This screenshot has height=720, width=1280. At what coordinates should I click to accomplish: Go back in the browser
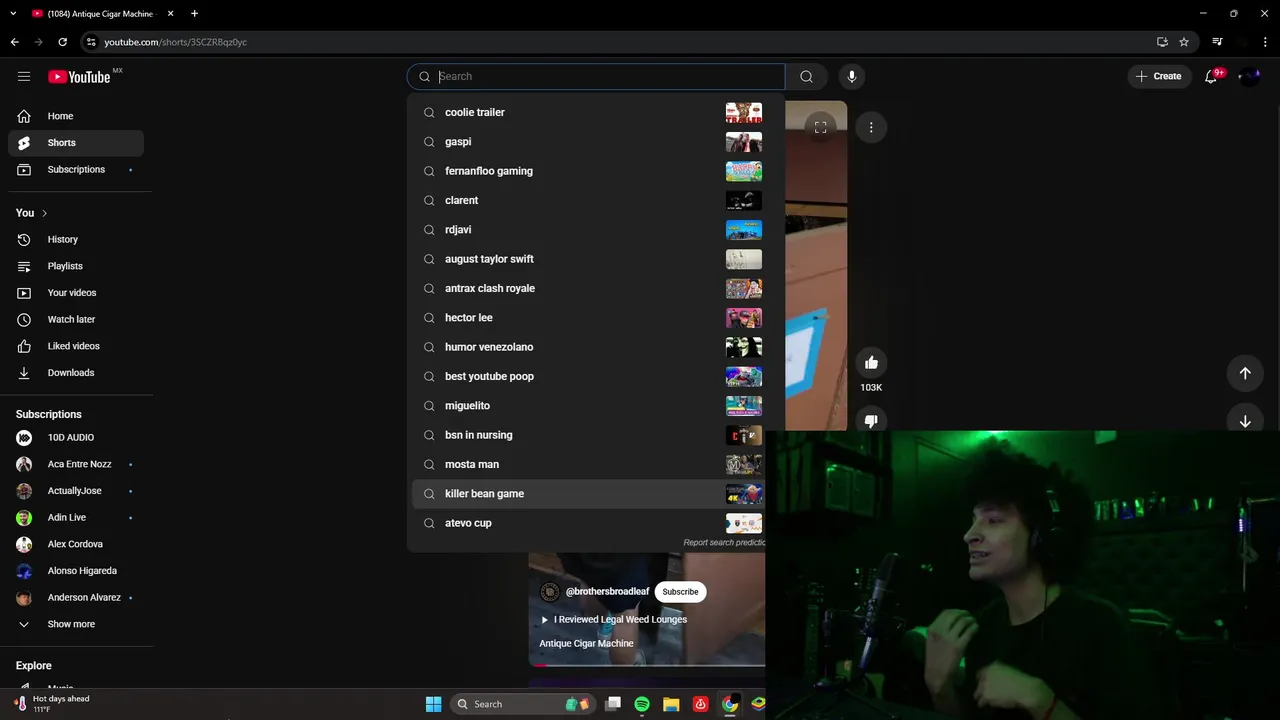[x=14, y=42]
